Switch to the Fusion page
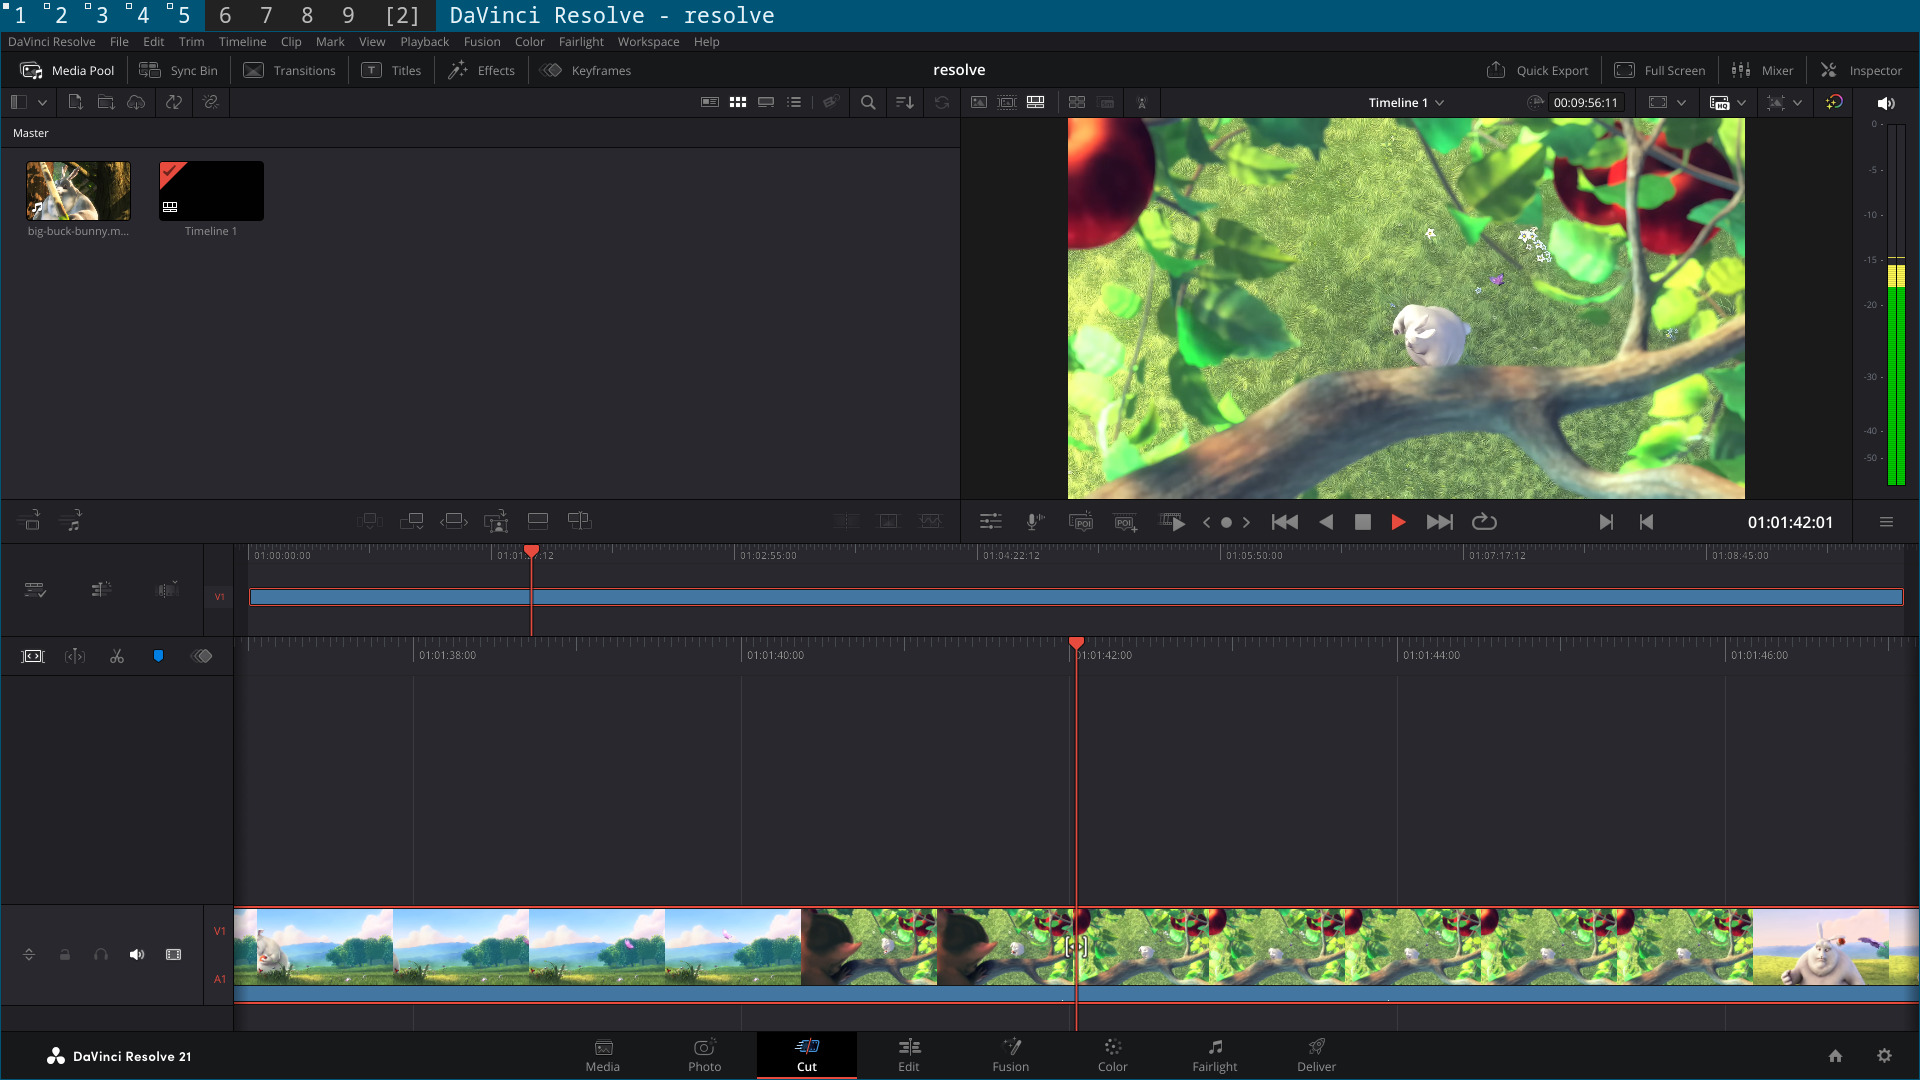Image resolution: width=1920 pixels, height=1080 pixels. (1010, 1055)
